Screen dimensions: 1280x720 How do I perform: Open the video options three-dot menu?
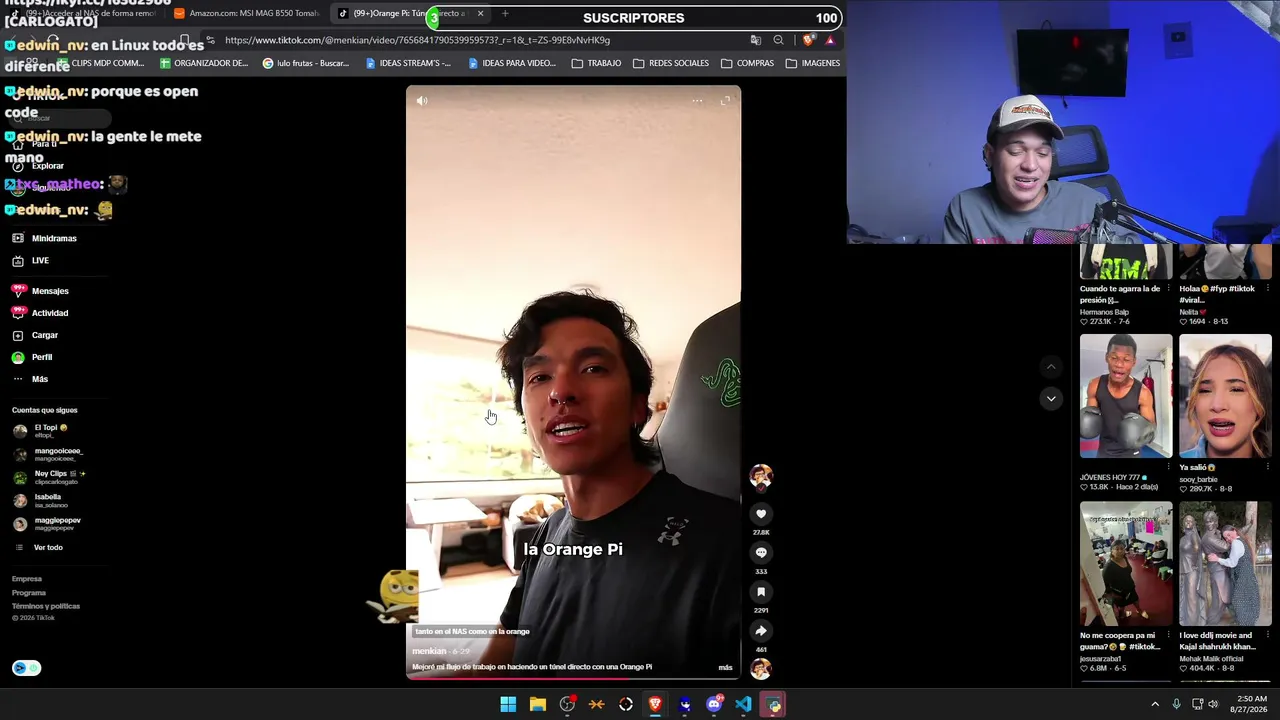697,100
